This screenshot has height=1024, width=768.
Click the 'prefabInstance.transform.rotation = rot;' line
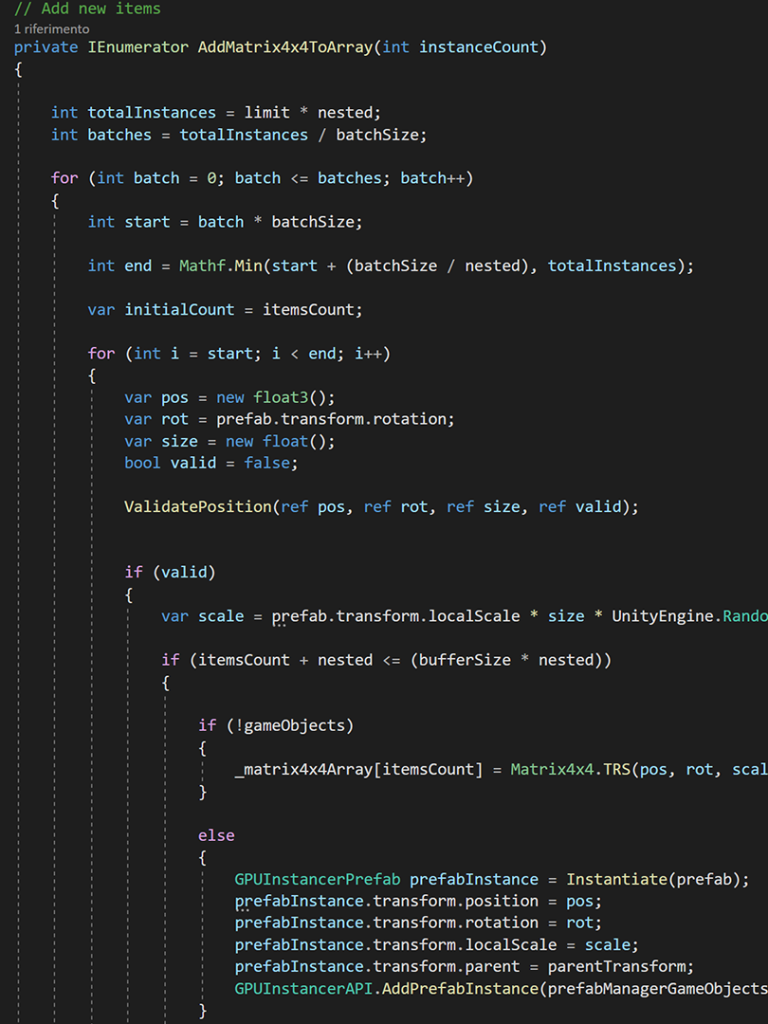tap(418, 923)
